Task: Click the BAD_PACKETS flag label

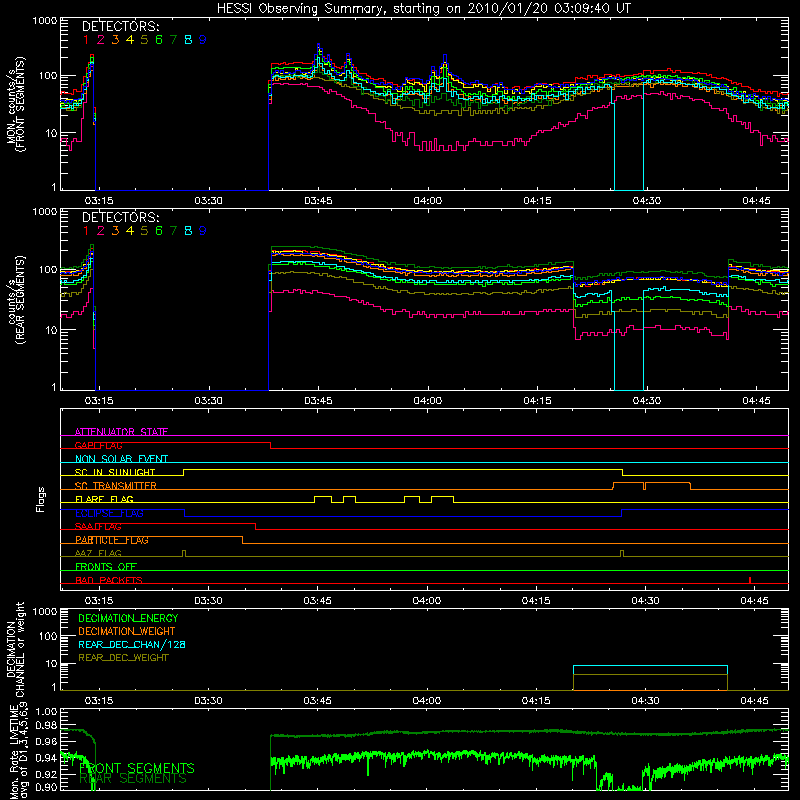Action: pos(109,580)
